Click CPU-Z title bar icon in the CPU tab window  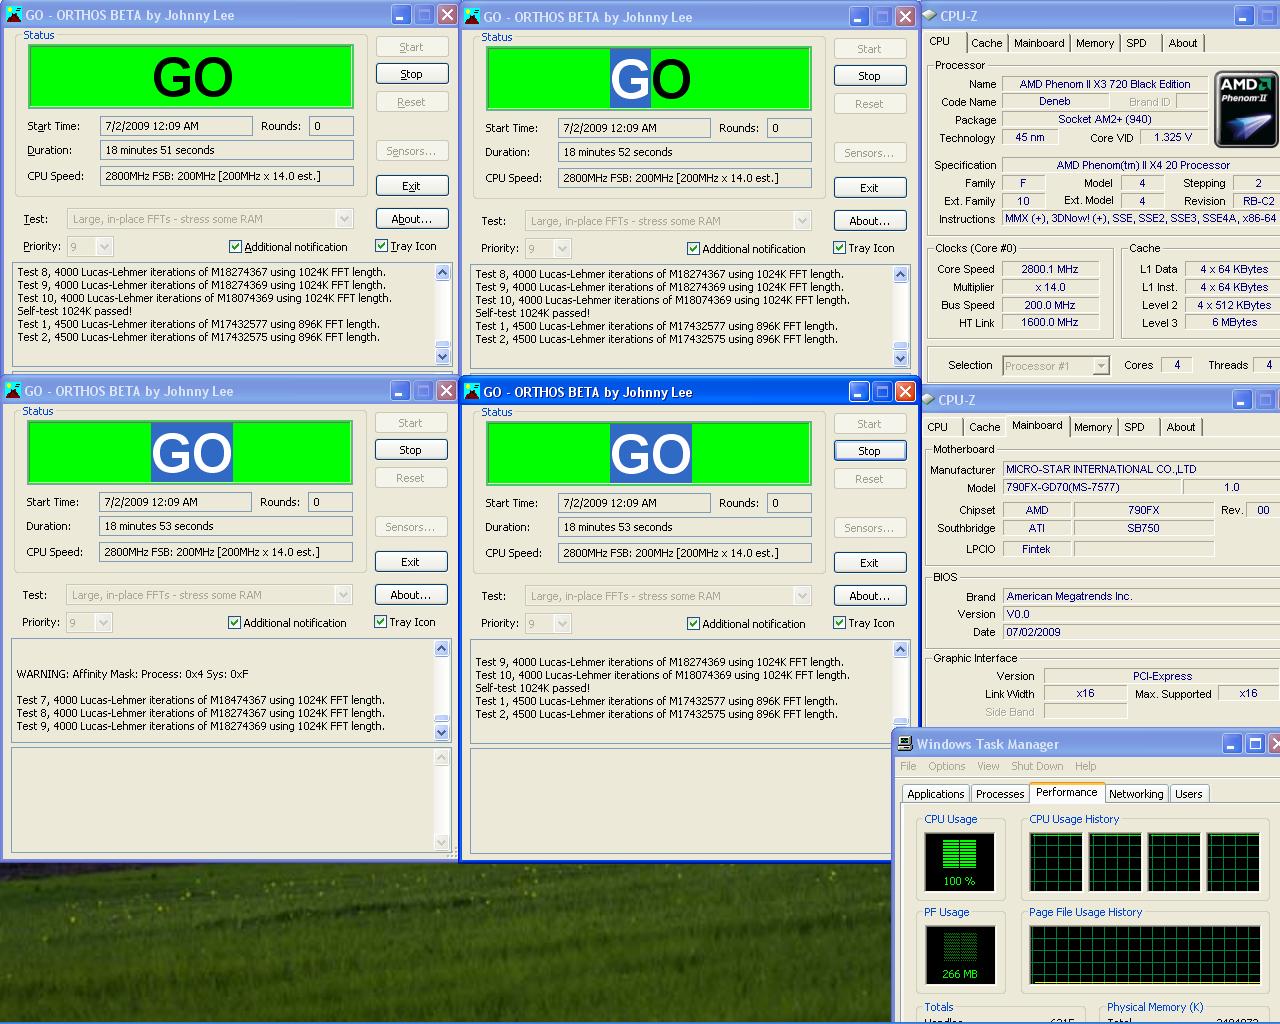[x=929, y=15]
